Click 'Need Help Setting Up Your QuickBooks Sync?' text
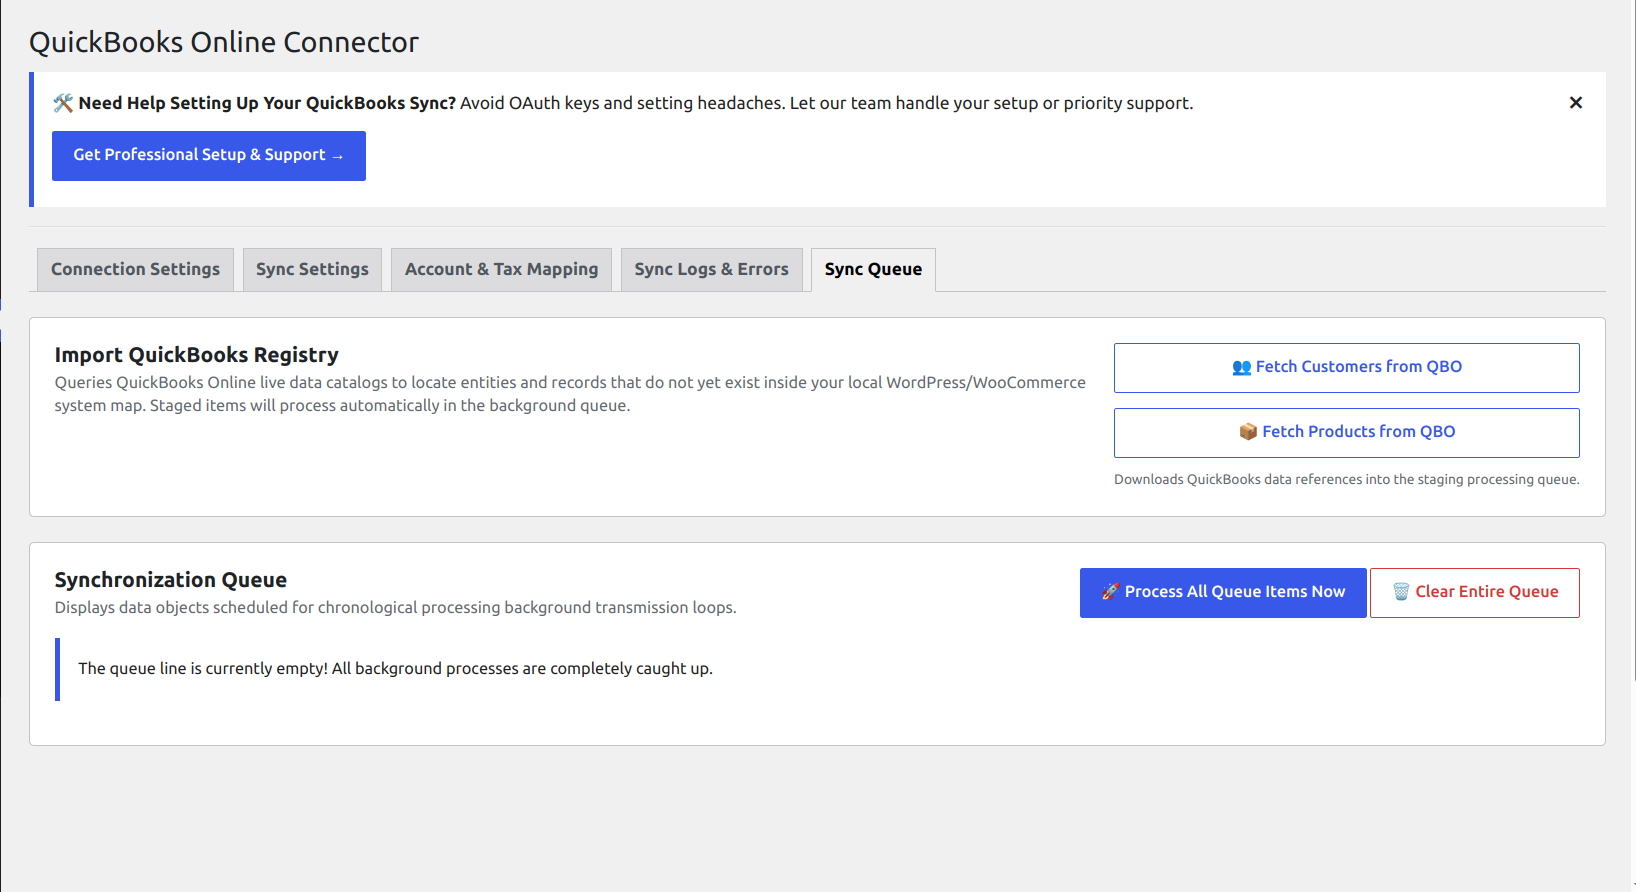This screenshot has height=892, width=1636. coord(267,103)
